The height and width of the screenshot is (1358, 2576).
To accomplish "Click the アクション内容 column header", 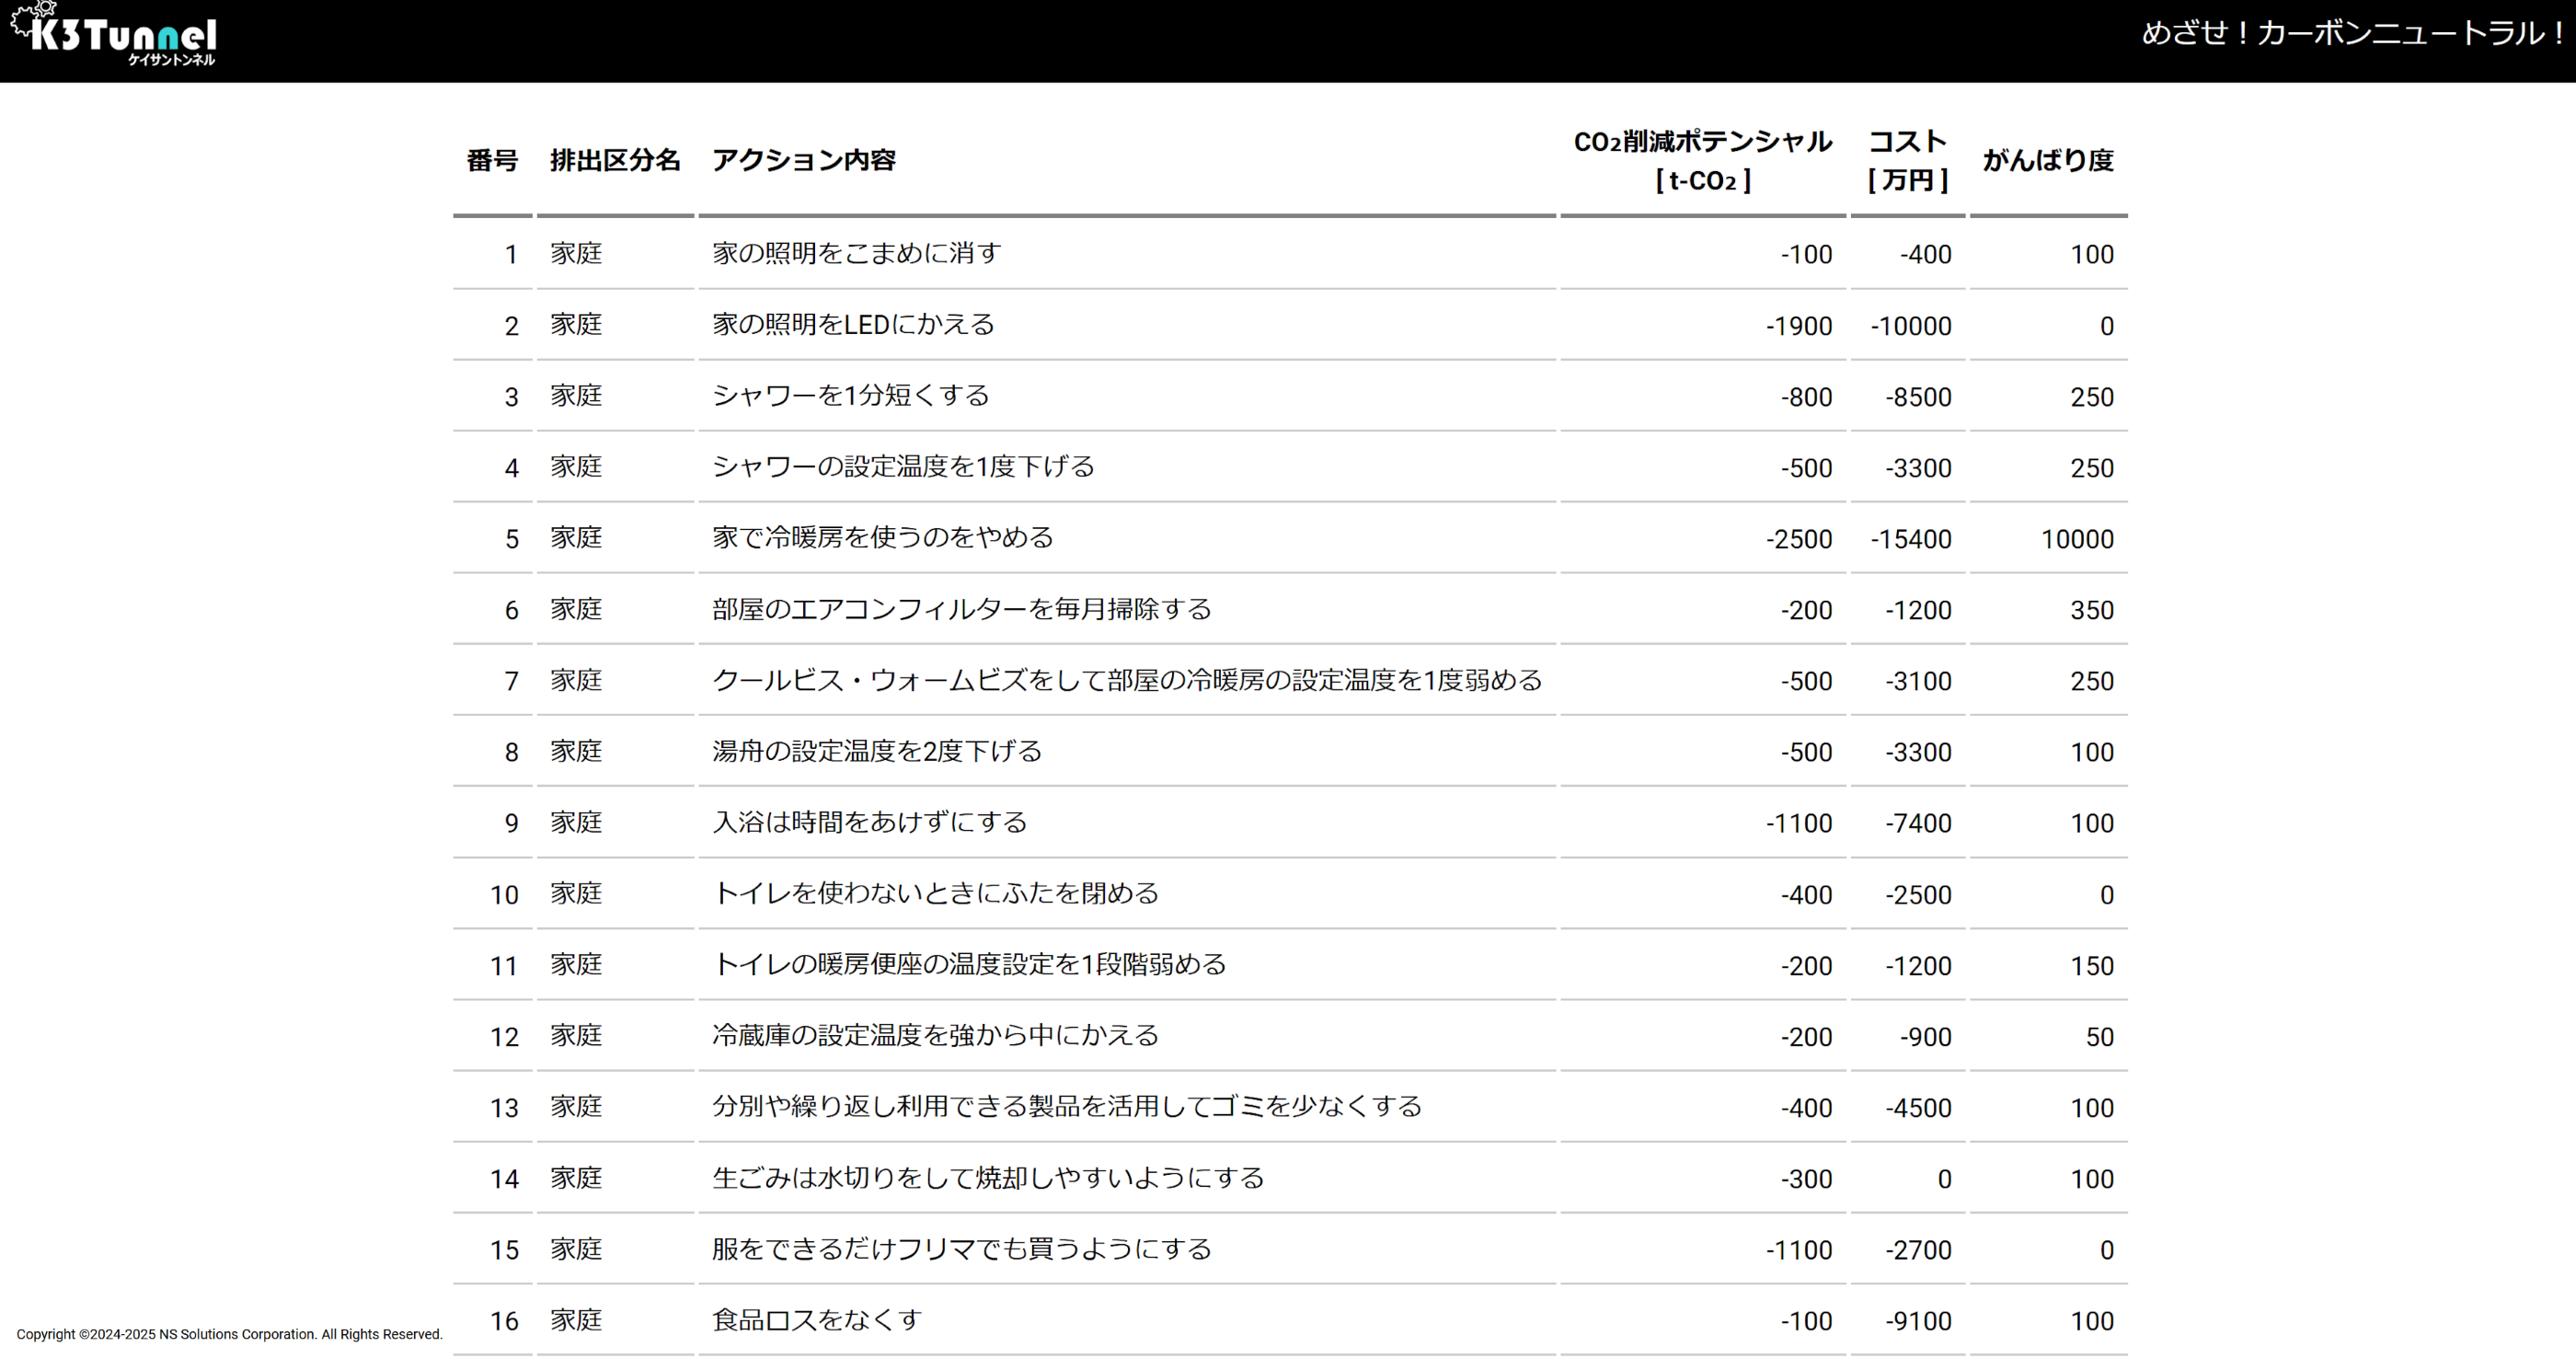I will click(803, 160).
